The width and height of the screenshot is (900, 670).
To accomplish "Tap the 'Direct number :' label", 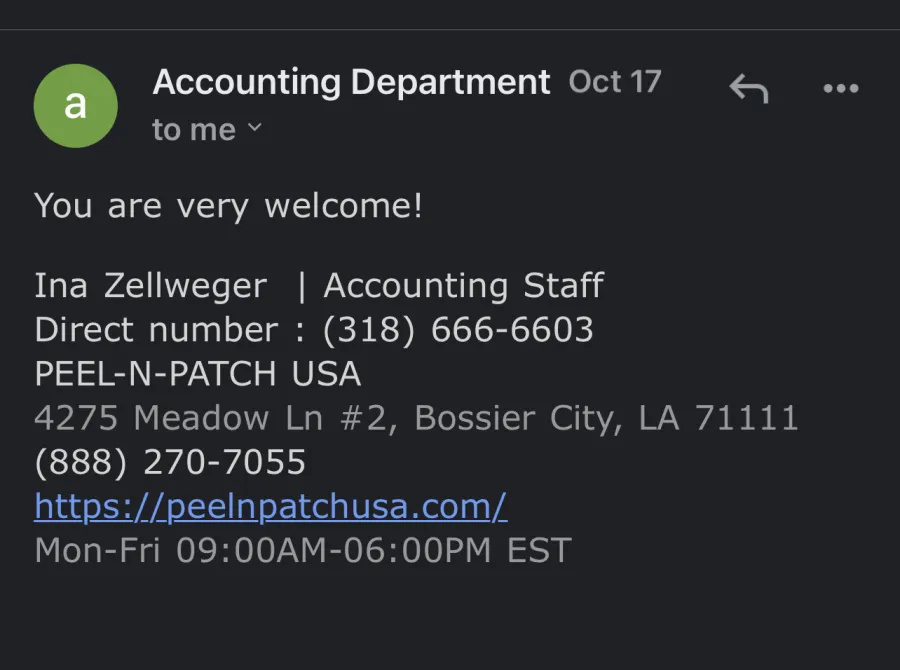I will click(x=170, y=330).
